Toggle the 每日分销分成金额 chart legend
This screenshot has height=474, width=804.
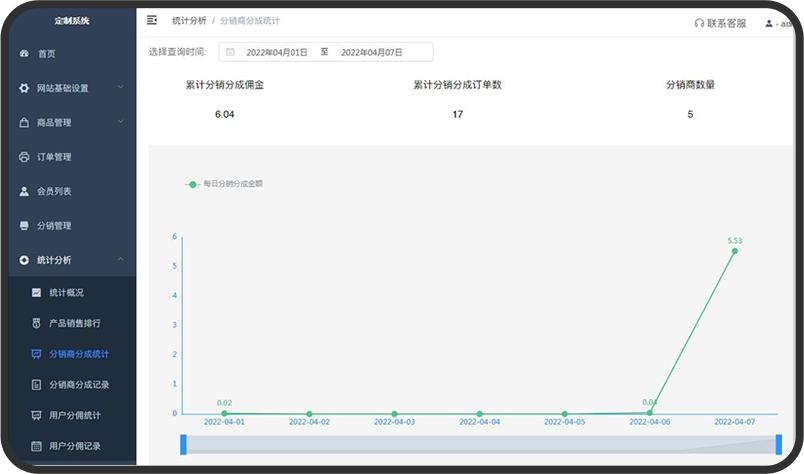[226, 184]
